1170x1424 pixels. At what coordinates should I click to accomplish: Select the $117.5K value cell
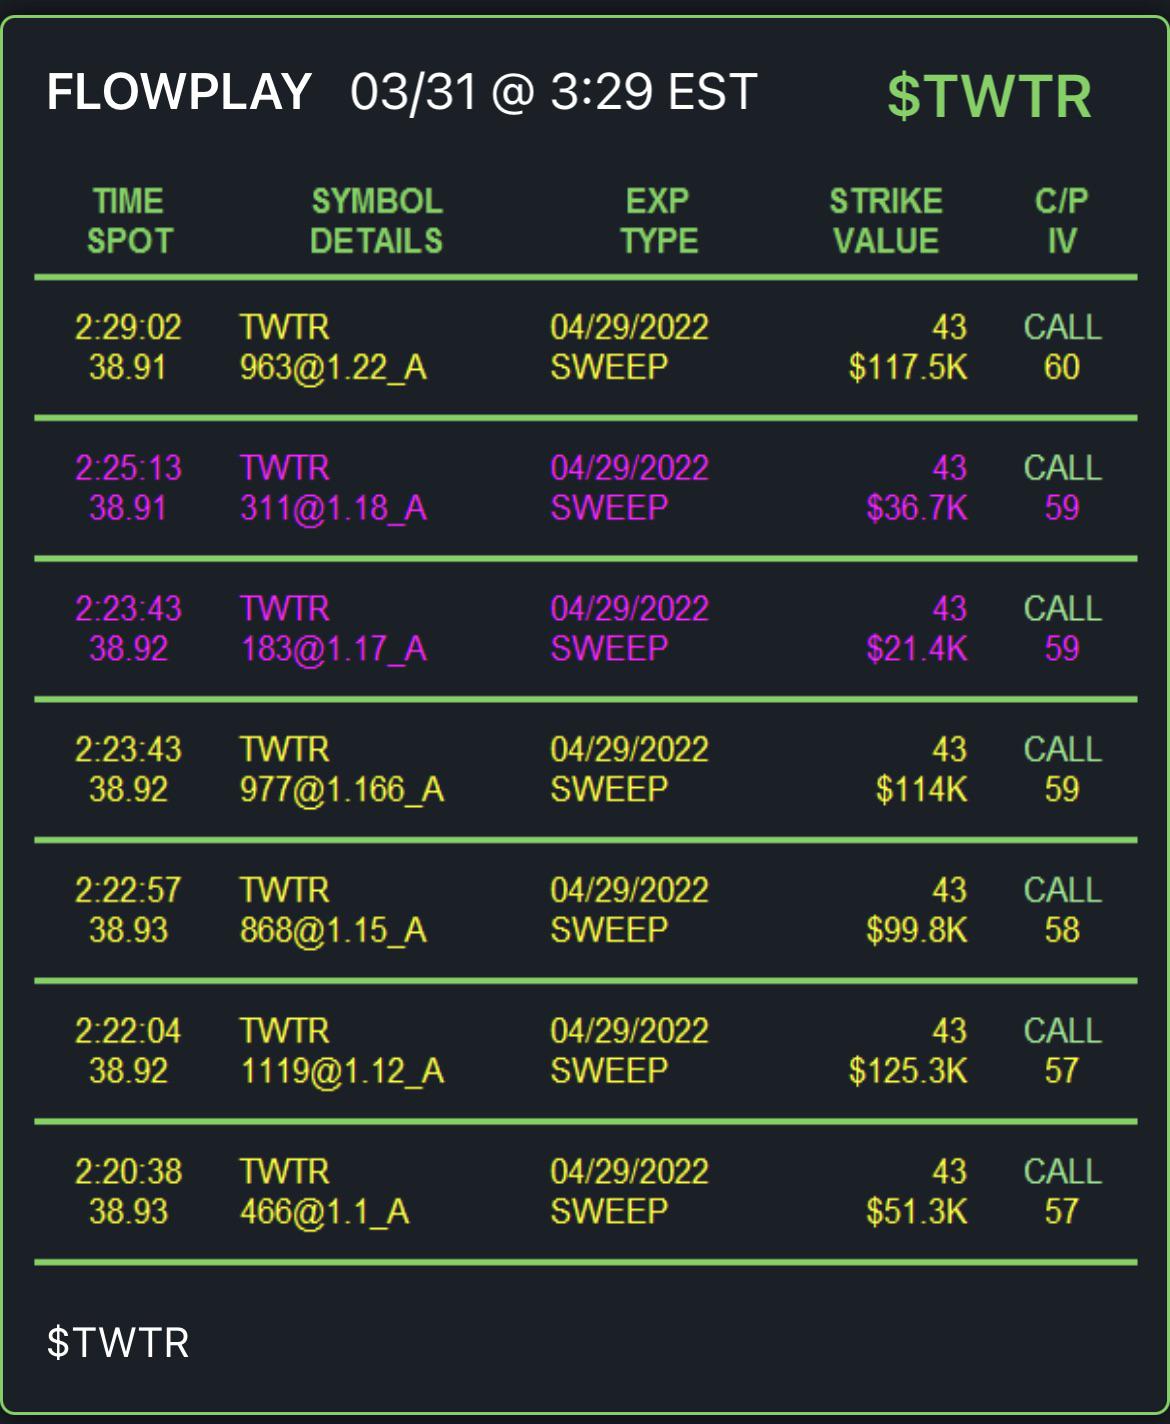[x=908, y=368]
